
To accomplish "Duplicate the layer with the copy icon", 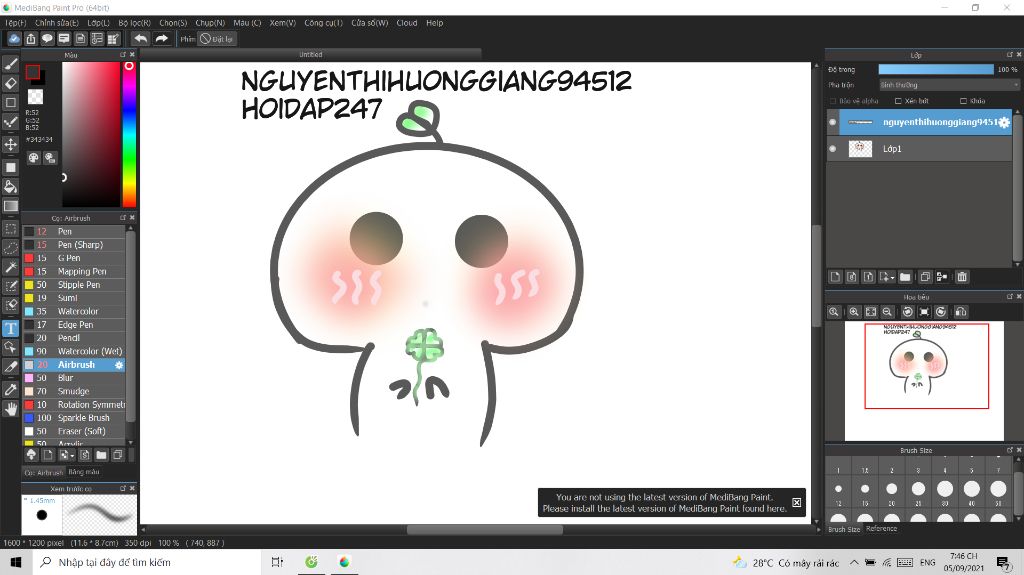I will pyautogui.click(x=925, y=277).
